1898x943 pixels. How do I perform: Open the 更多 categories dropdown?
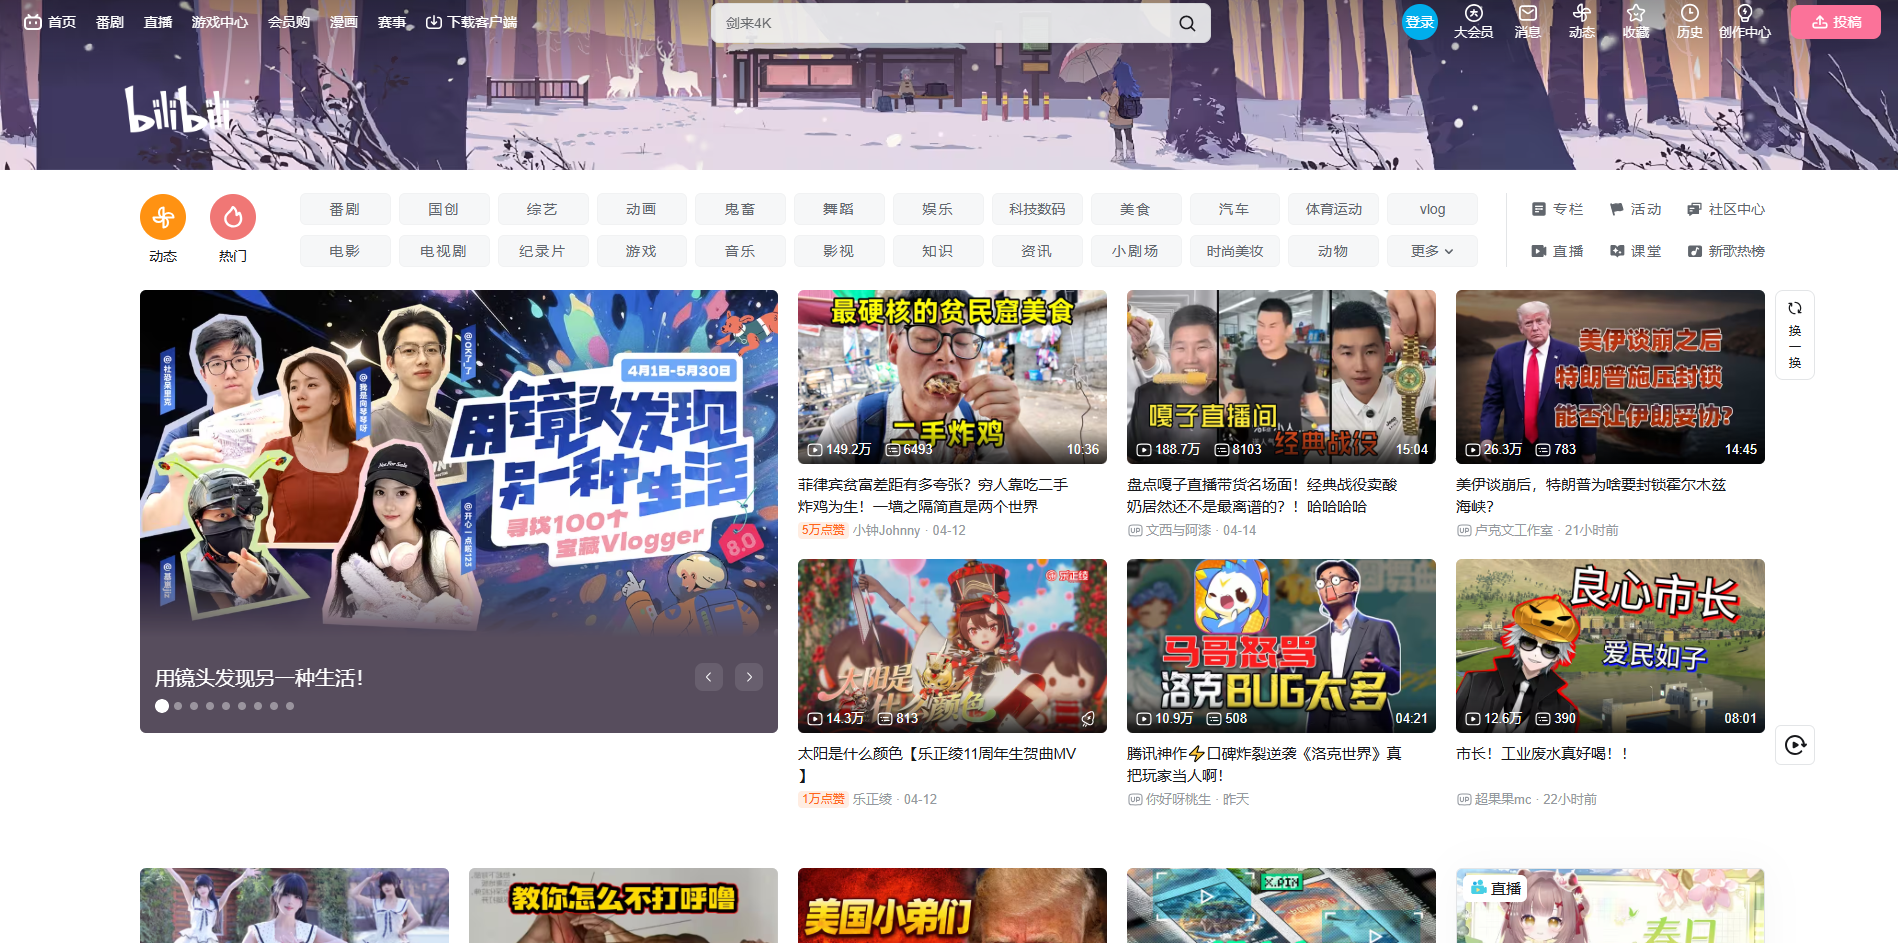pyautogui.click(x=1431, y=251)
